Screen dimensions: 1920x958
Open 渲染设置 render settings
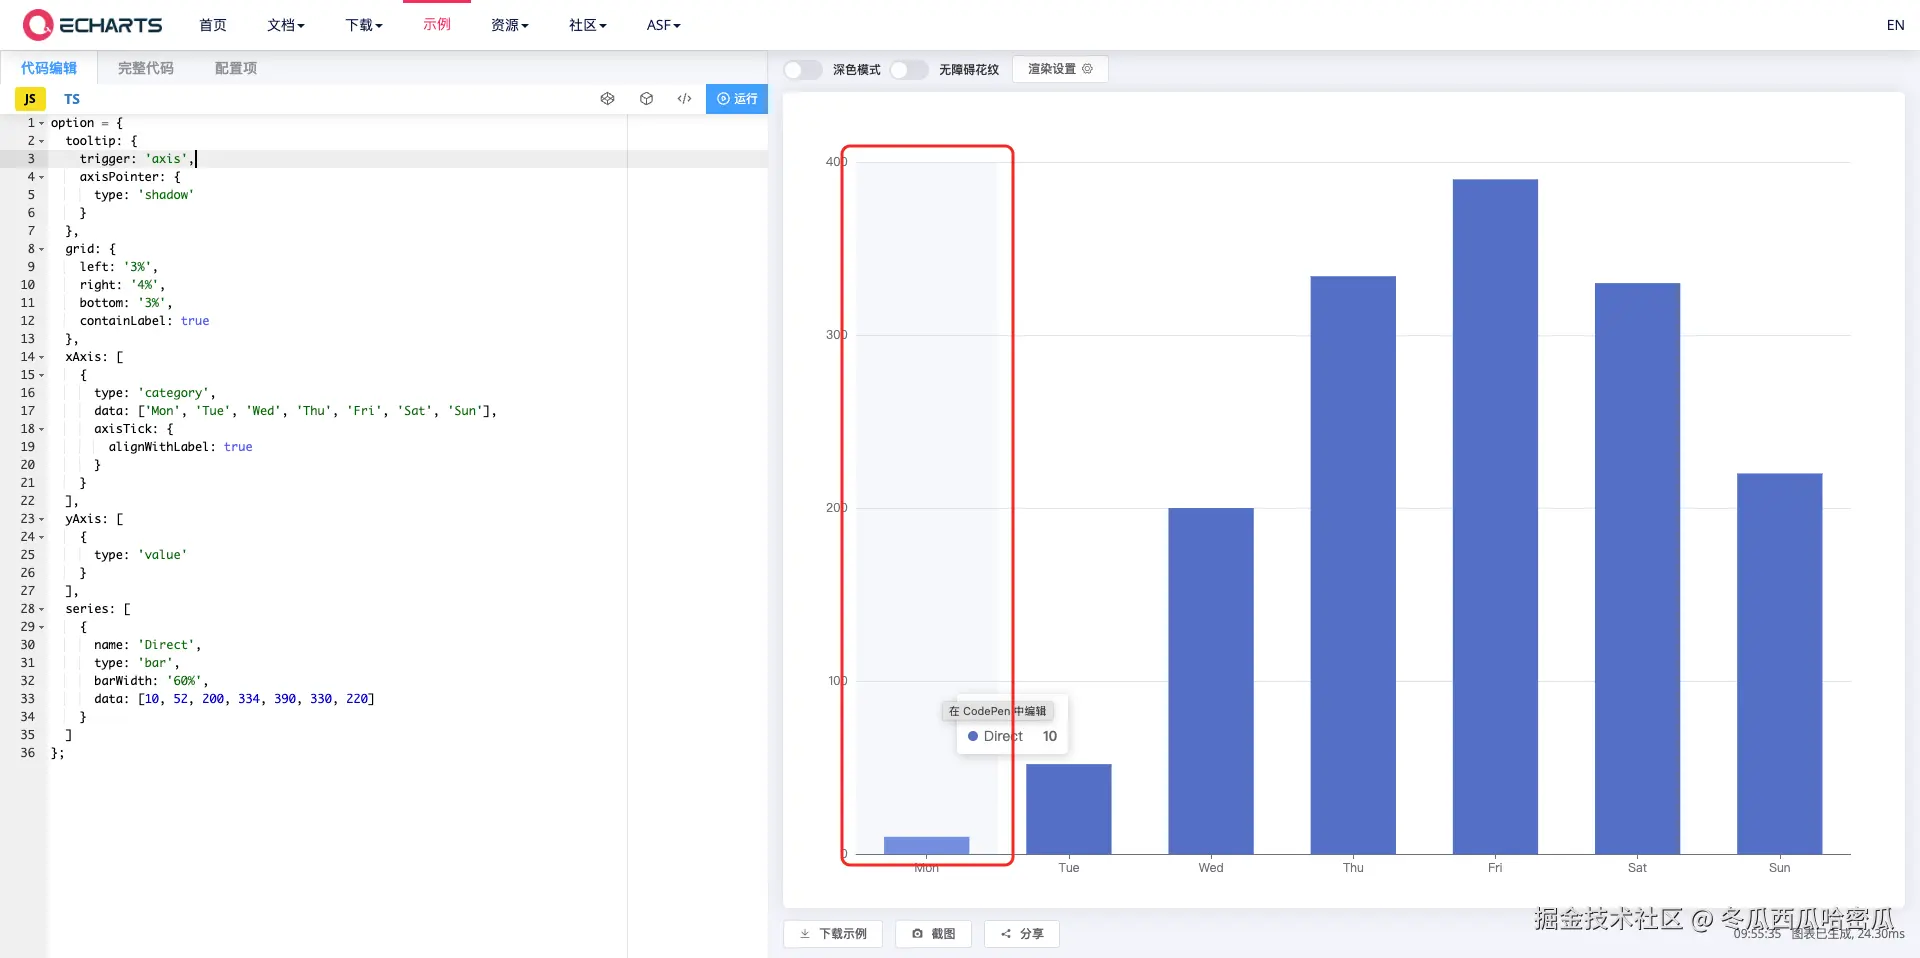1060,69
